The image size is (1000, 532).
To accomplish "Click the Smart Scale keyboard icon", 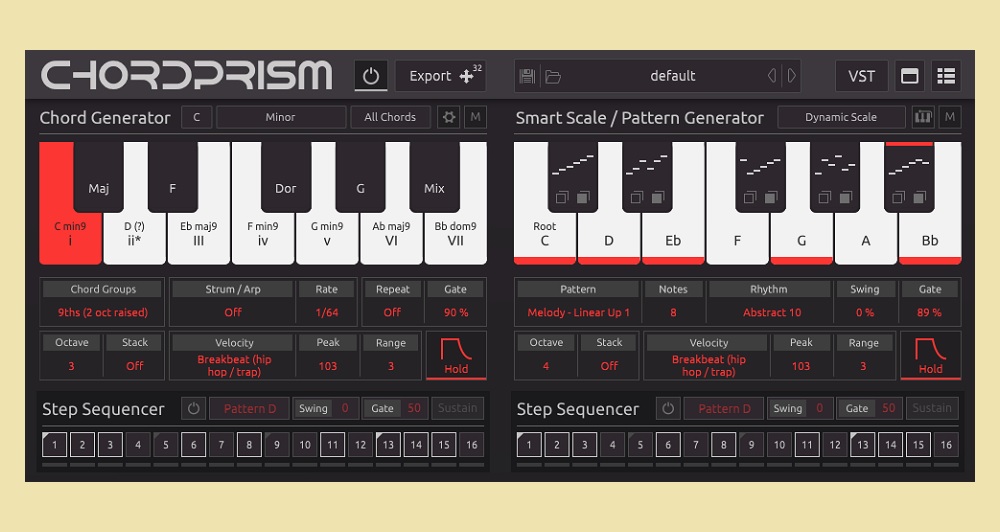I will point(923,117).
